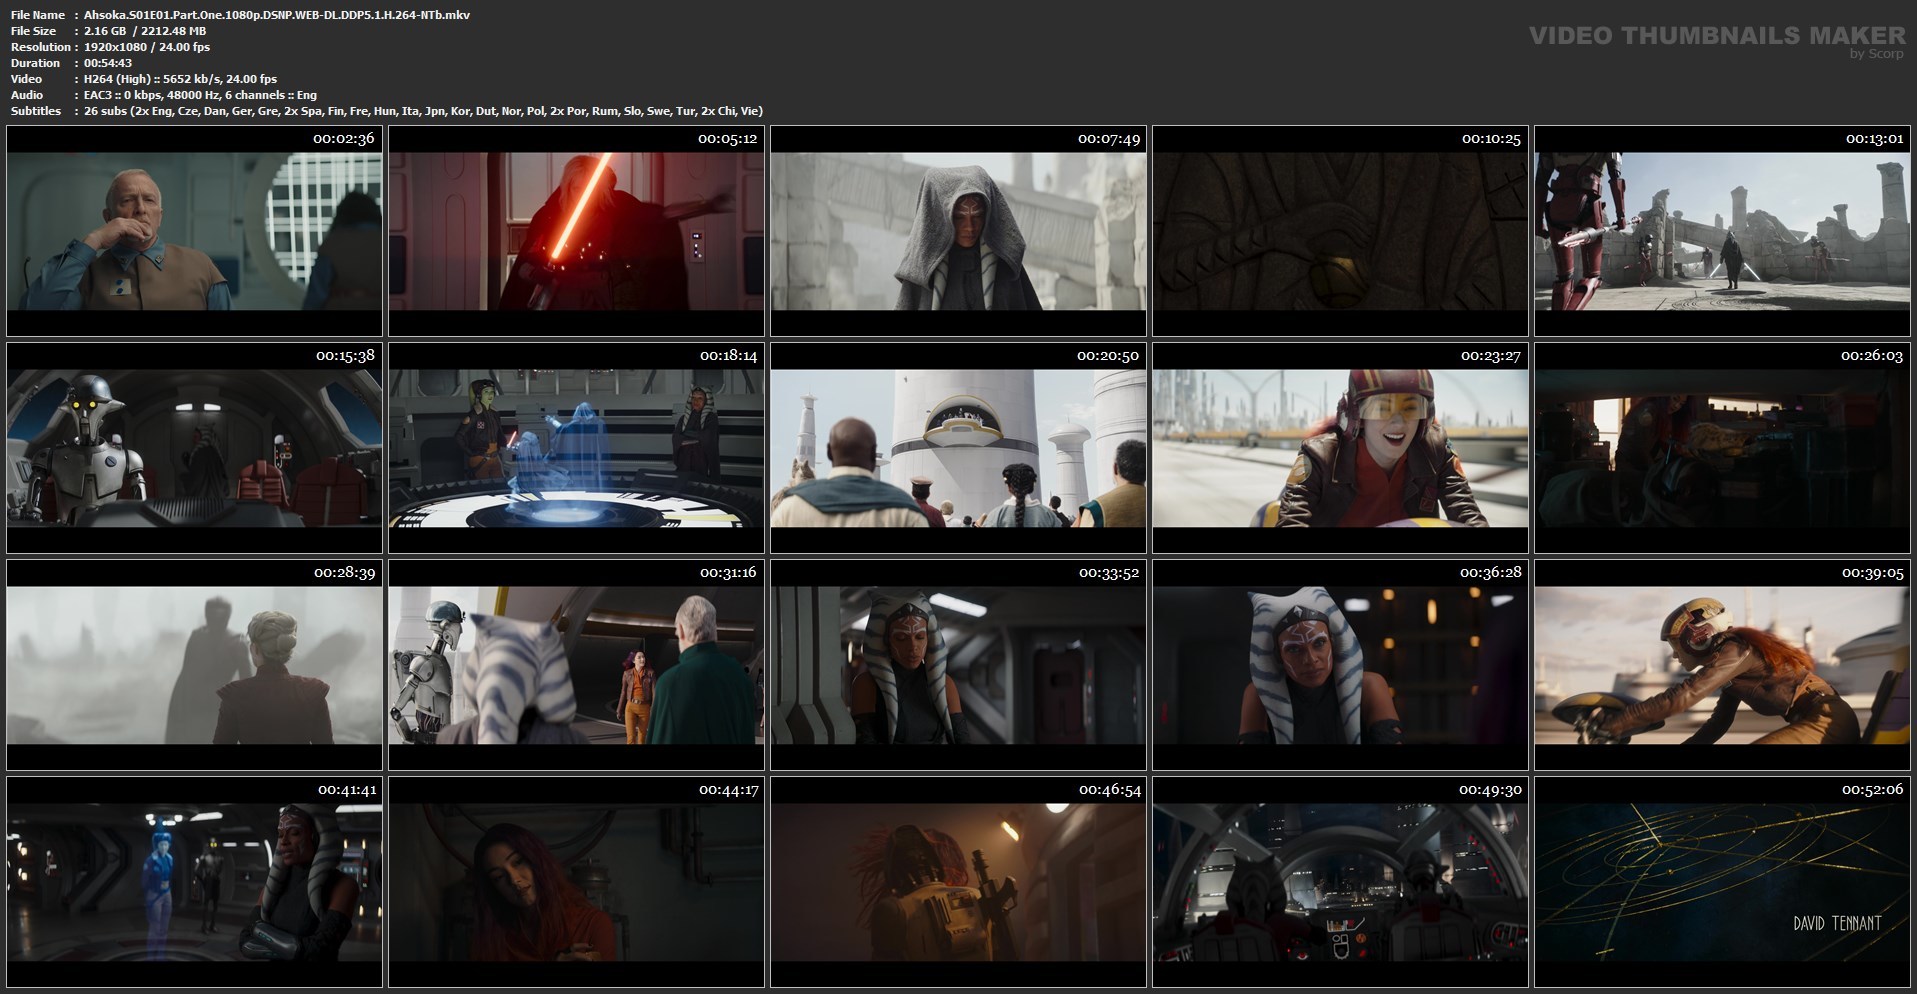The image size is (1917, 994).
Task: Open the thumbnail stamped 00:44:17
Action: point(576,882)
